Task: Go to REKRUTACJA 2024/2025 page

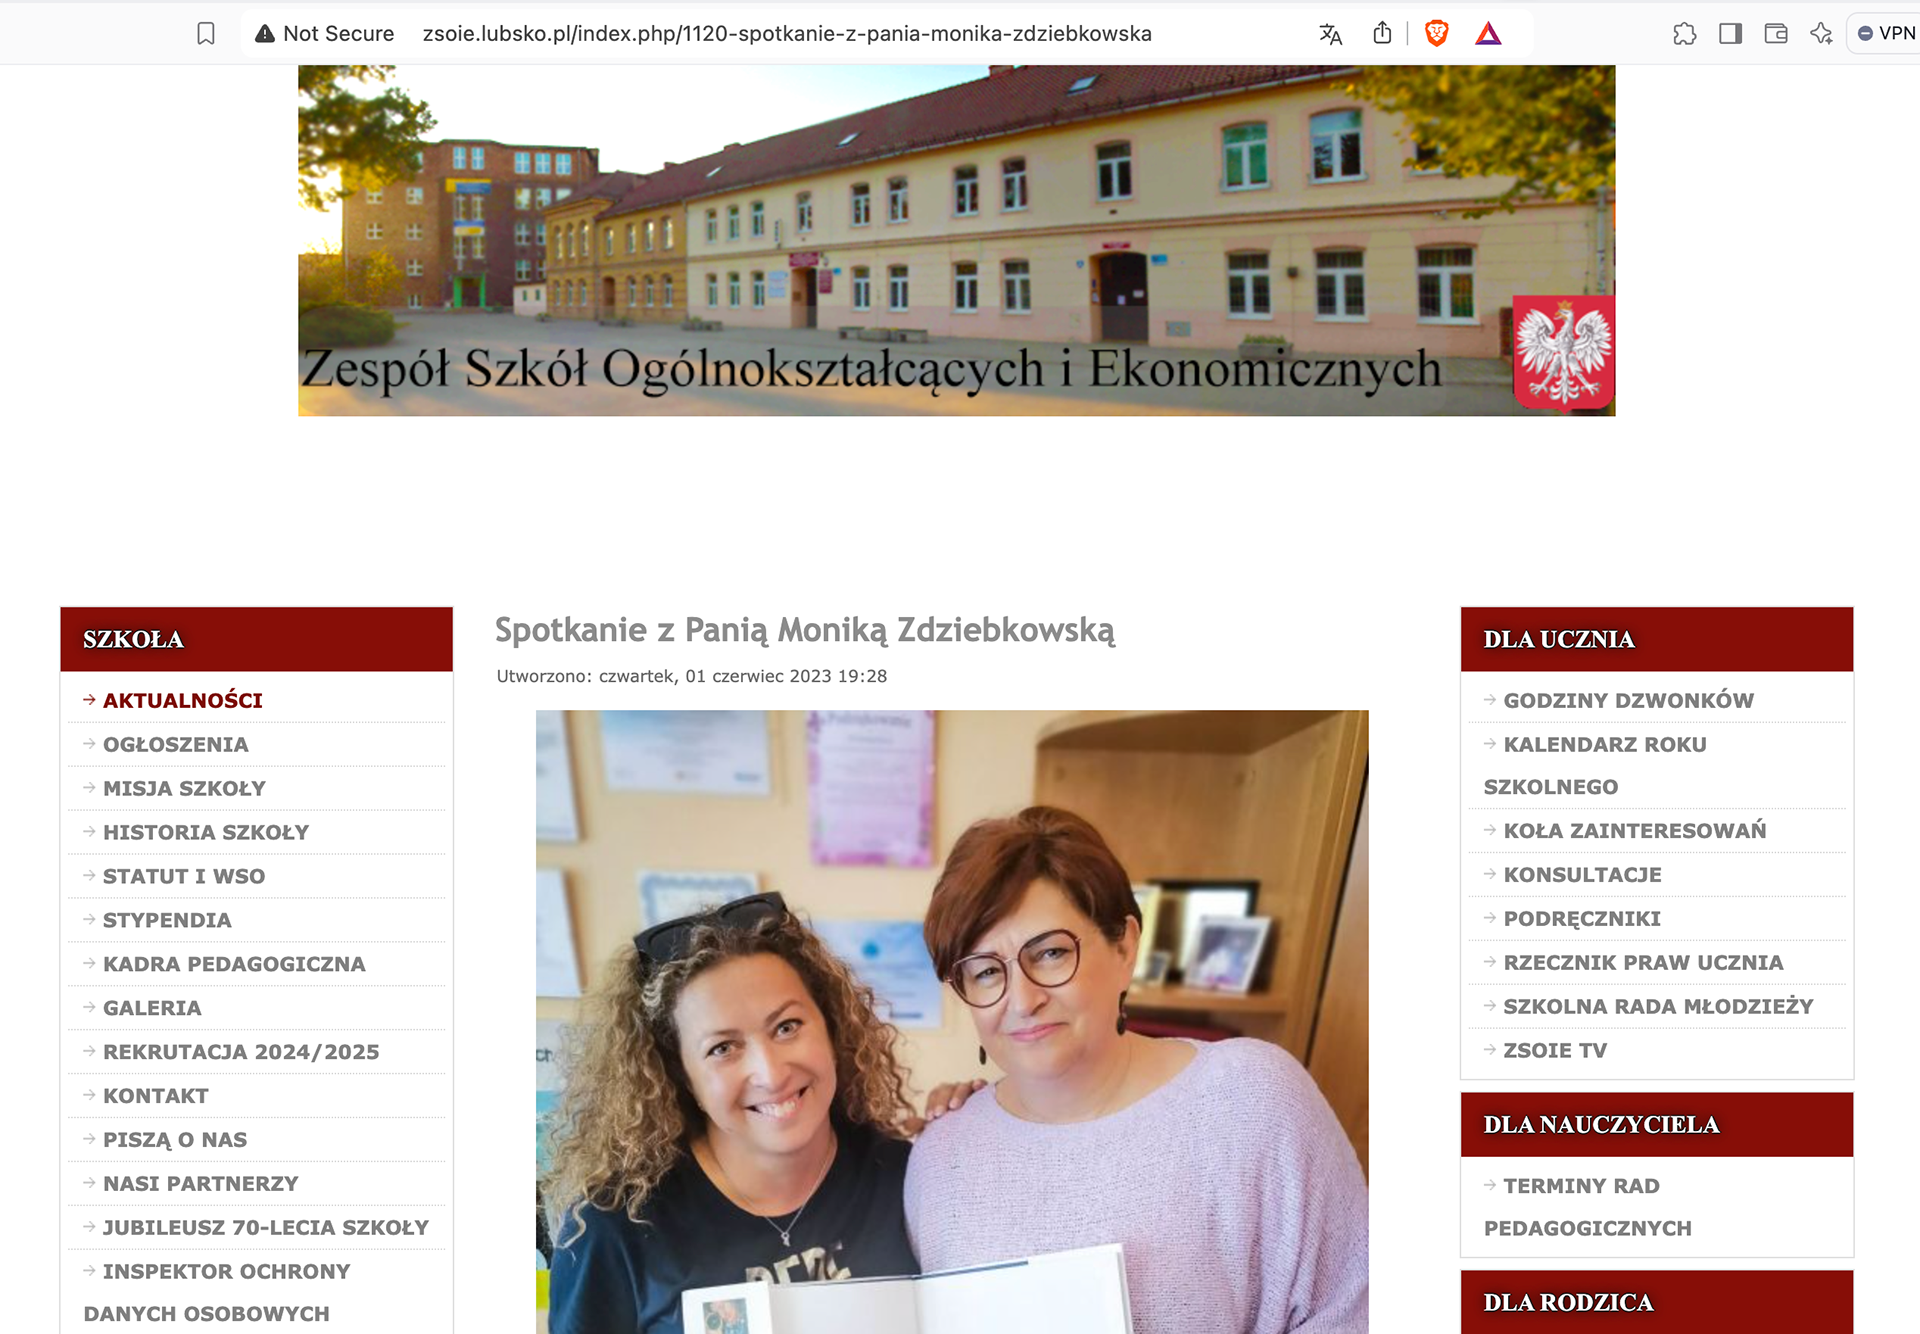Action: (241, 1052)
